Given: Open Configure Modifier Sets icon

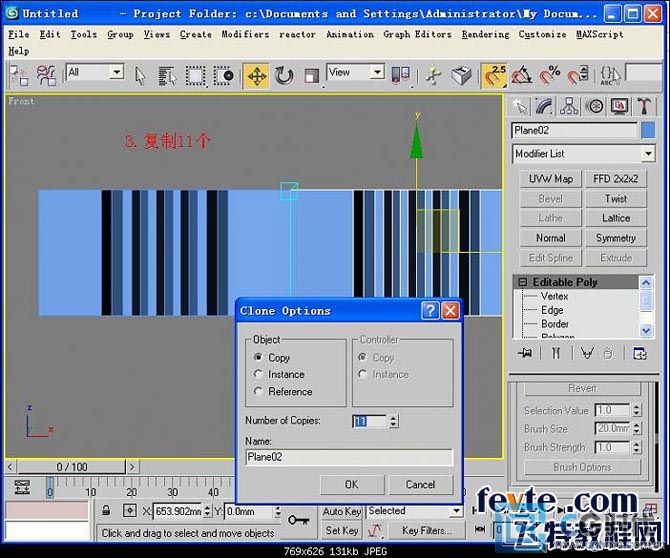Looking at the screenshot, I should (640, 353).
